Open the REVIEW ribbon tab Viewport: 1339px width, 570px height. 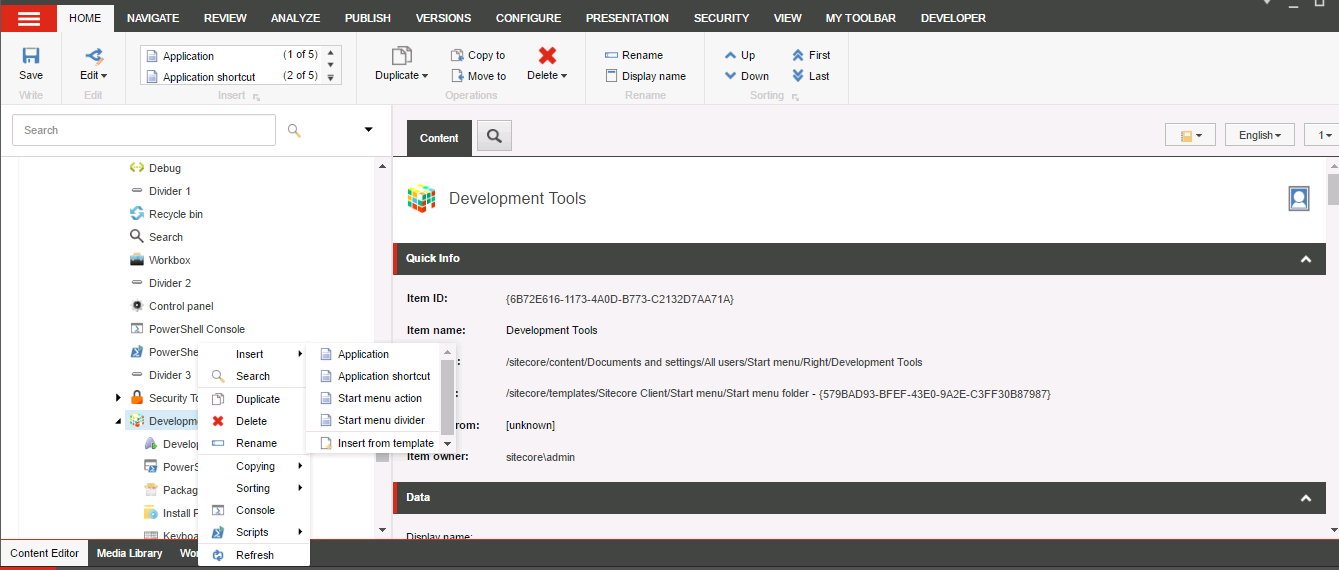coord(225,18)
